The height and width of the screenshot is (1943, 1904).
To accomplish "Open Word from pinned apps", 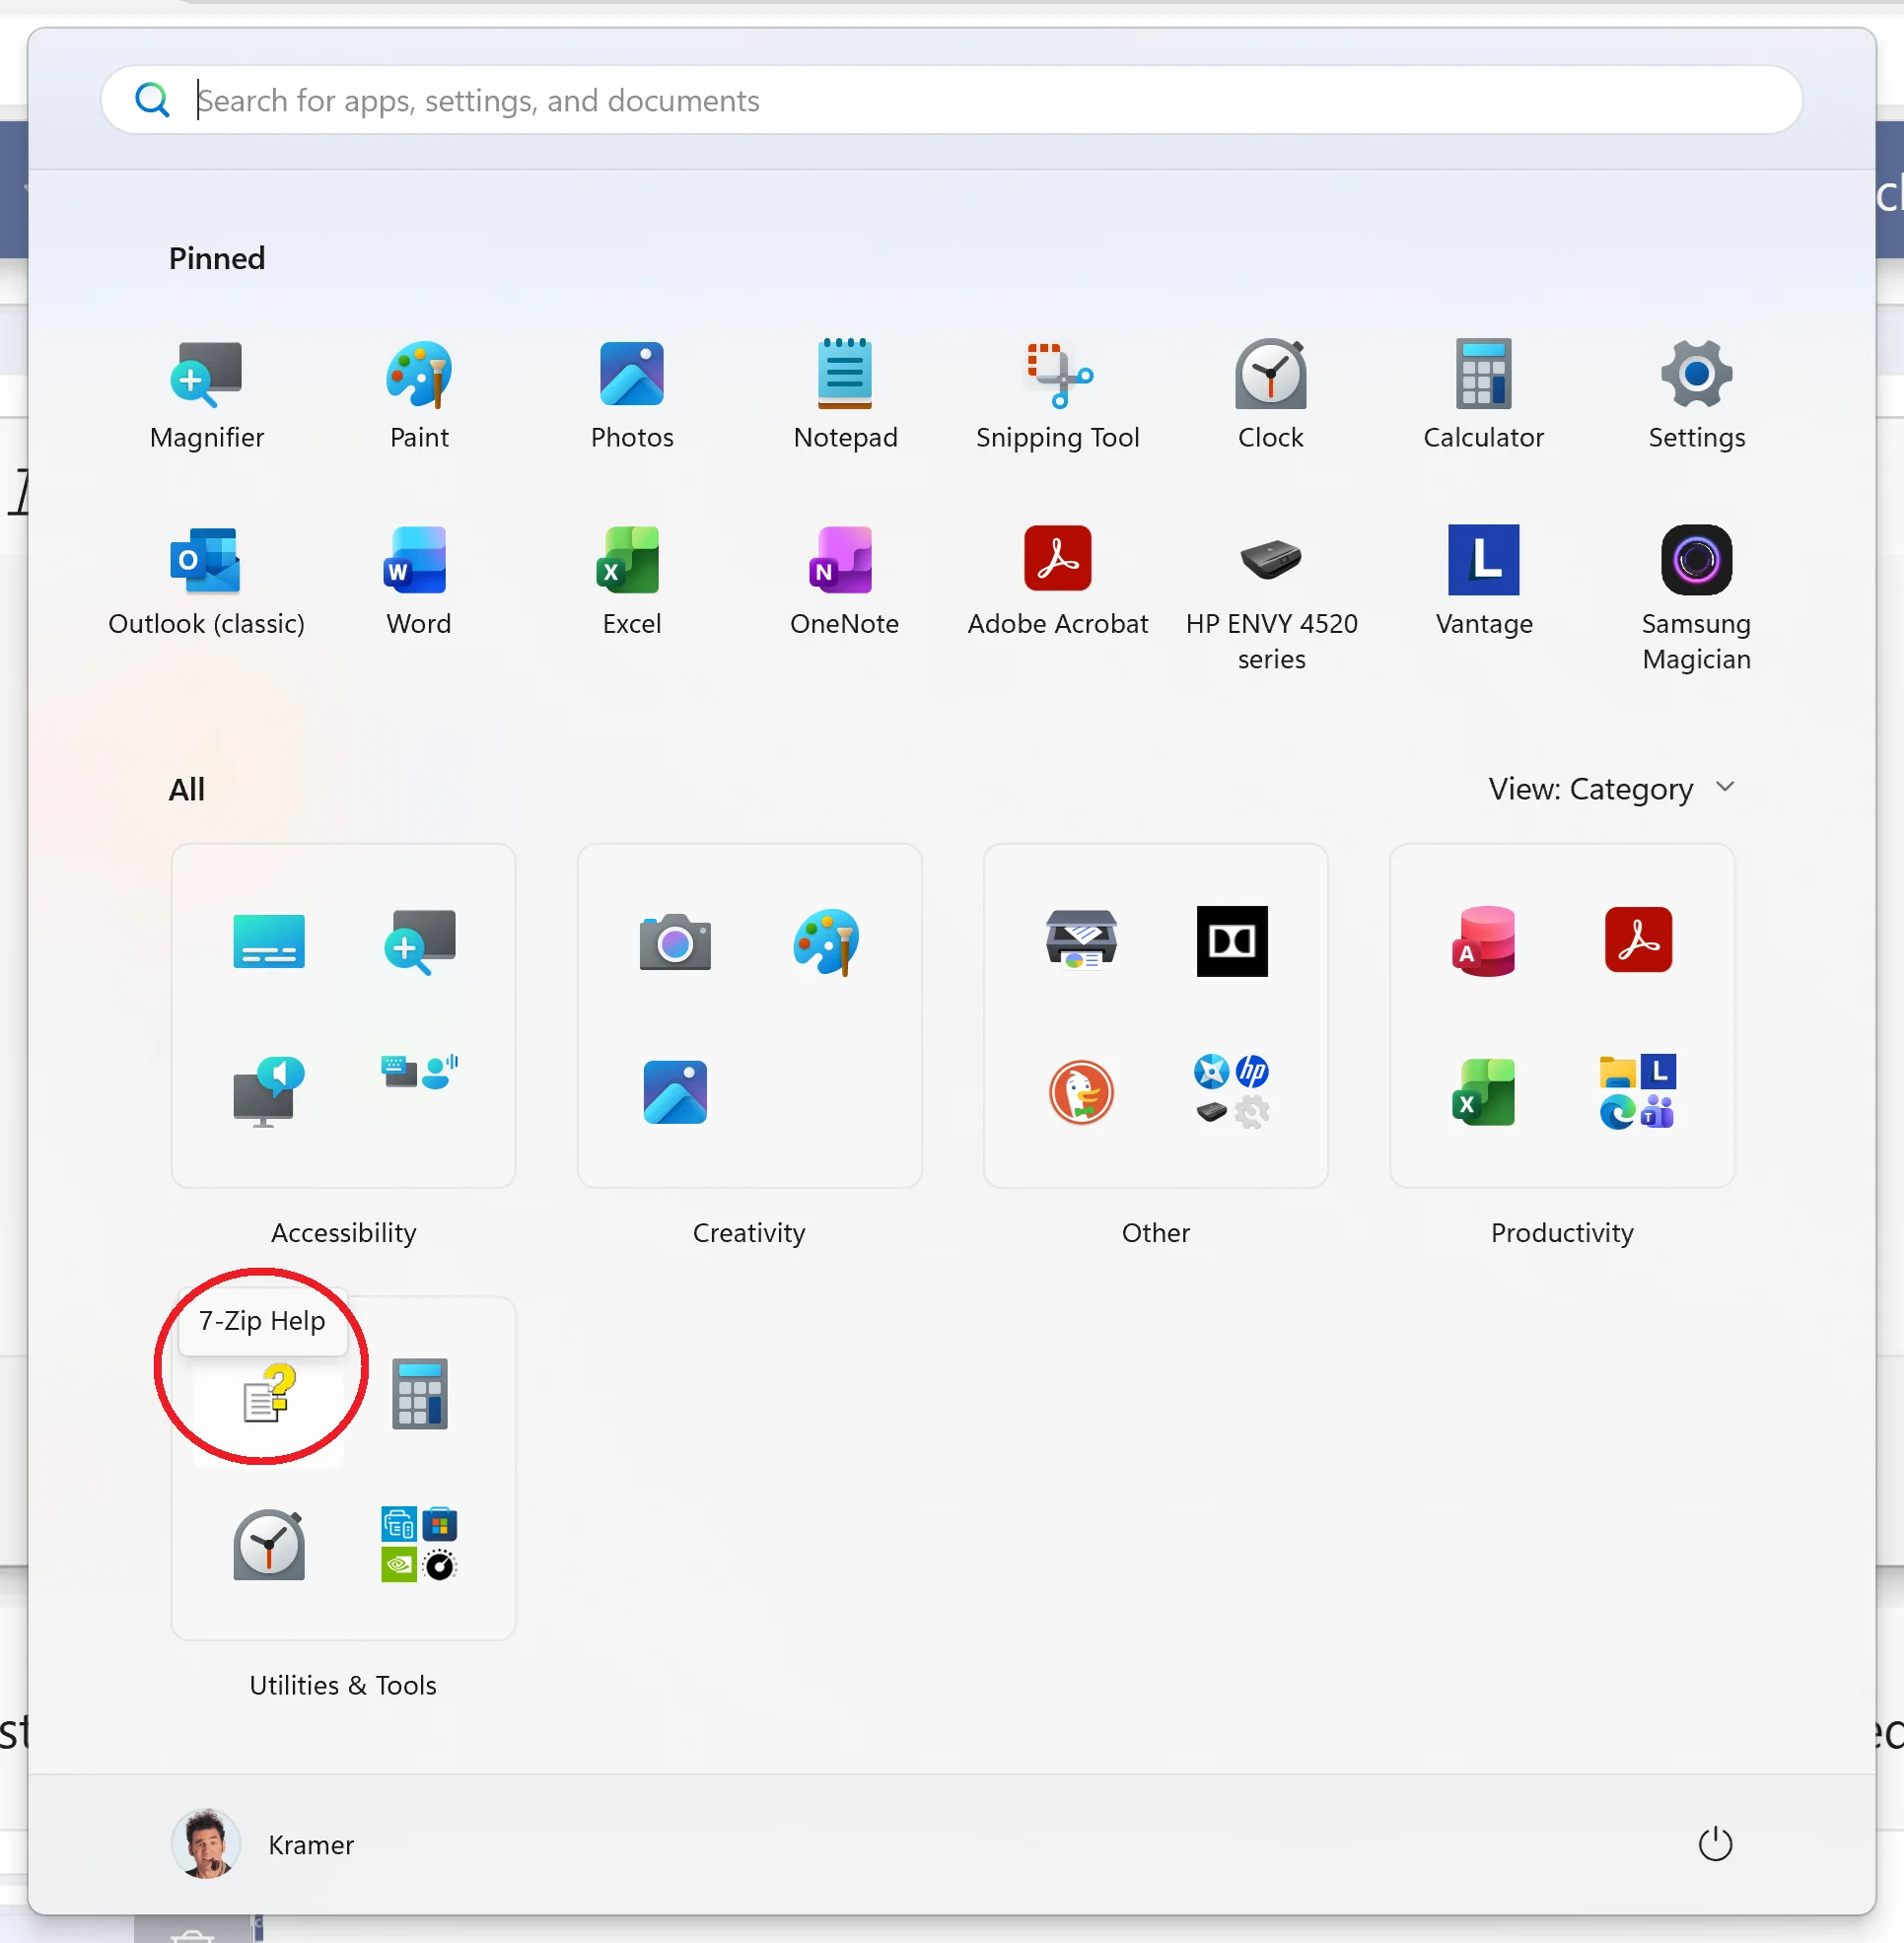I will (x=419, y=582).
